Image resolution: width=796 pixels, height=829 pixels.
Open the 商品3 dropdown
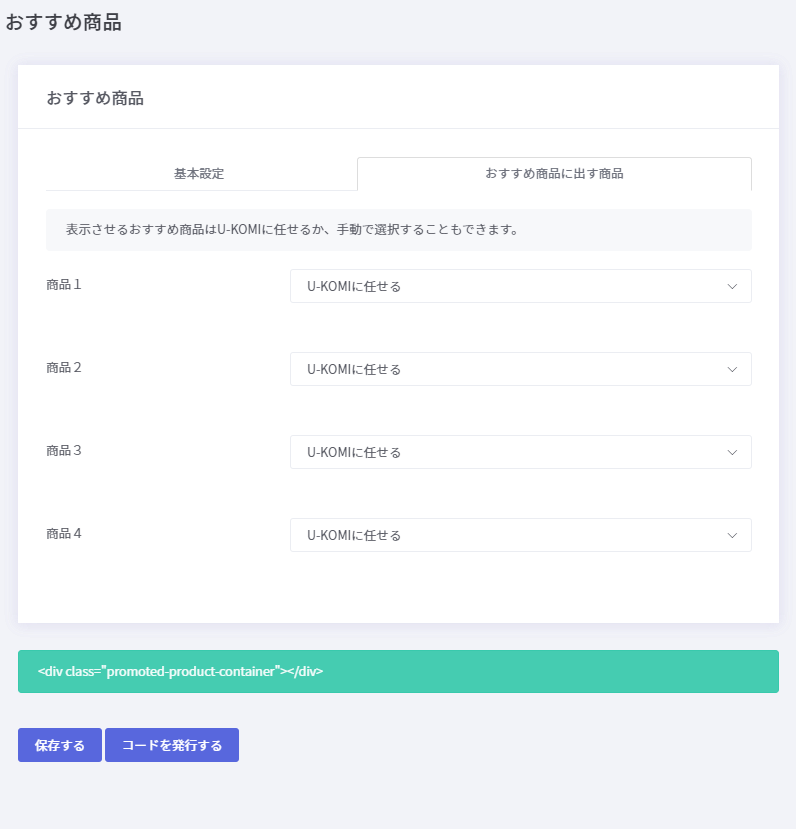pyautogui.click(x=521, y=452)
